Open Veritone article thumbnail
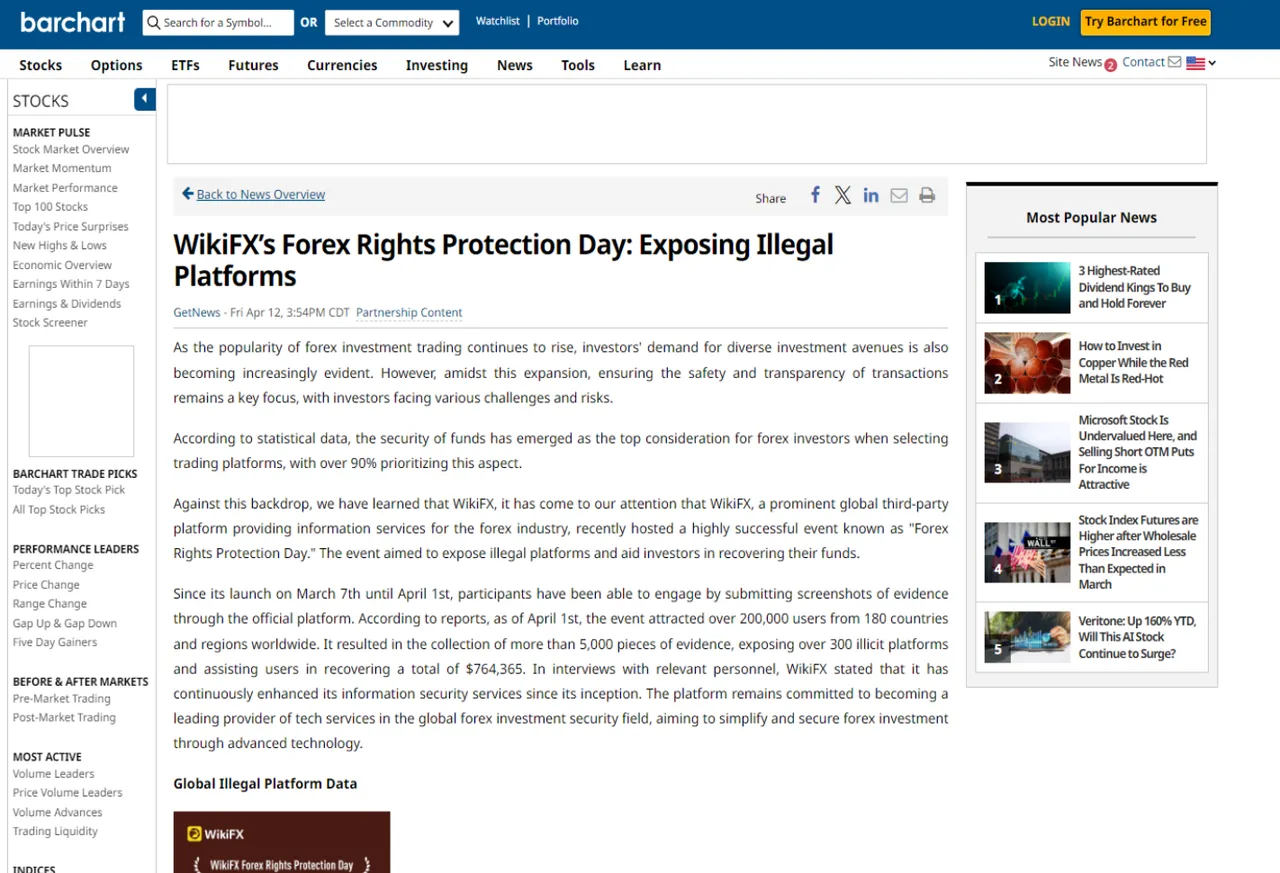This screenshot has width=1280, height=873. coord(1027,637)
